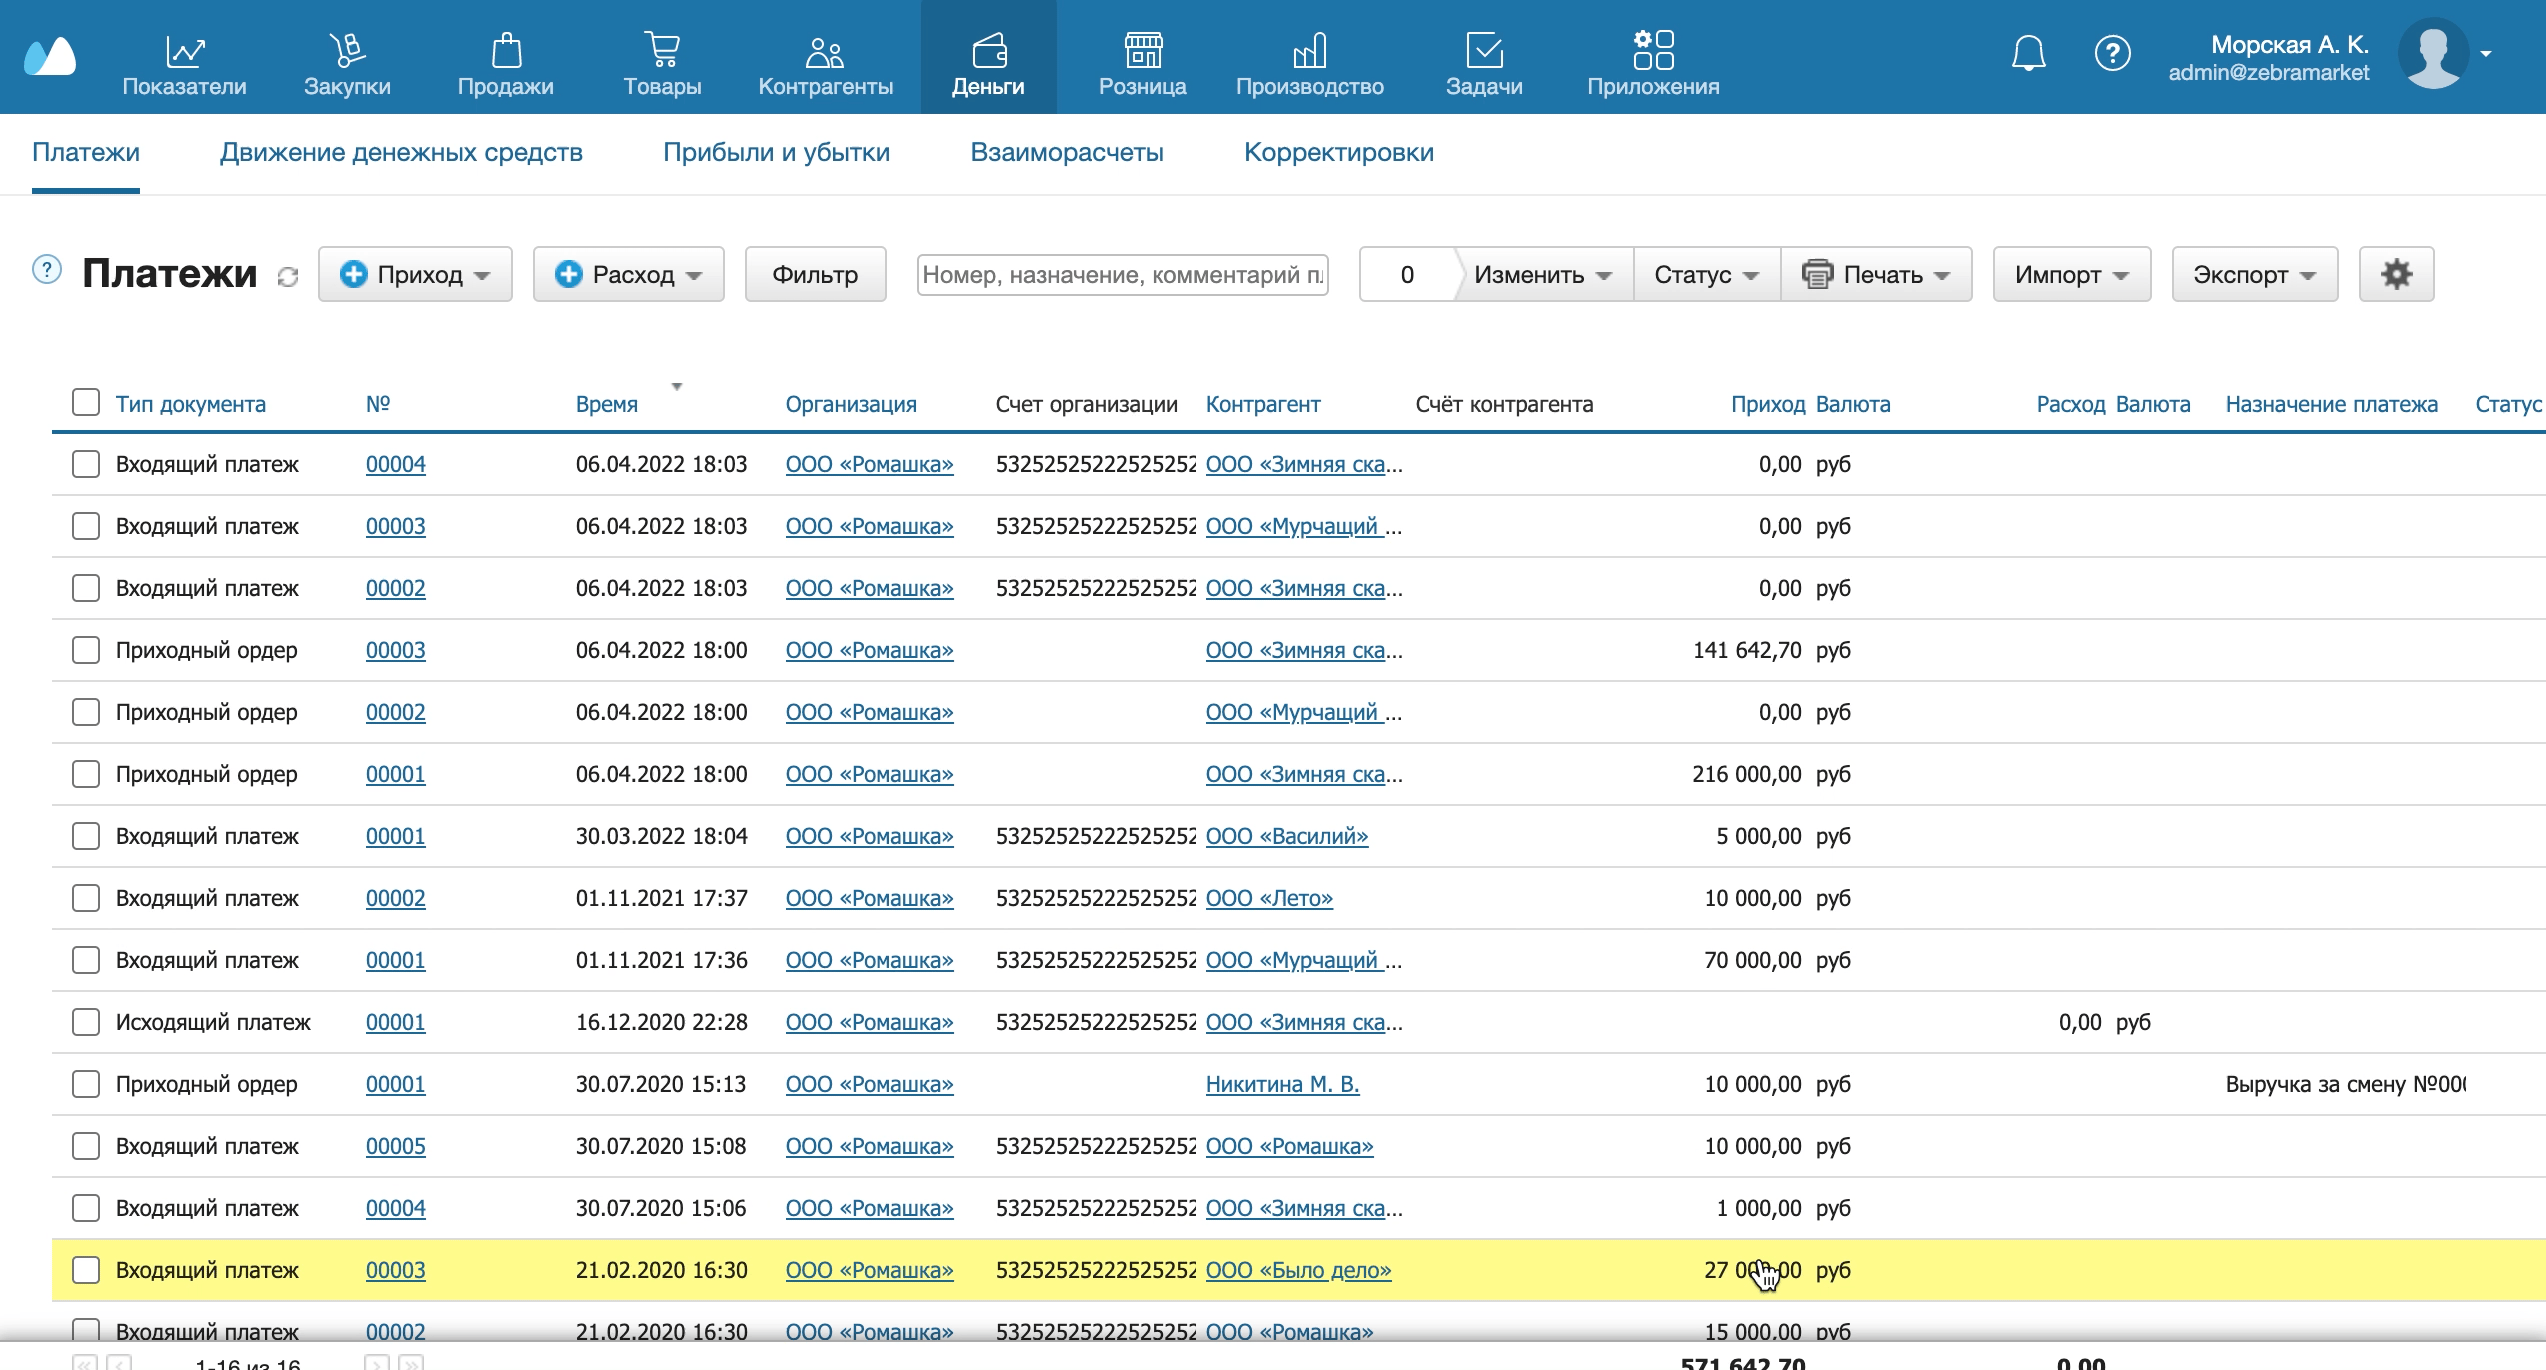Click the help question mark in header
Viewport: 2546px width, 1370px height.
pos(2112,54)
